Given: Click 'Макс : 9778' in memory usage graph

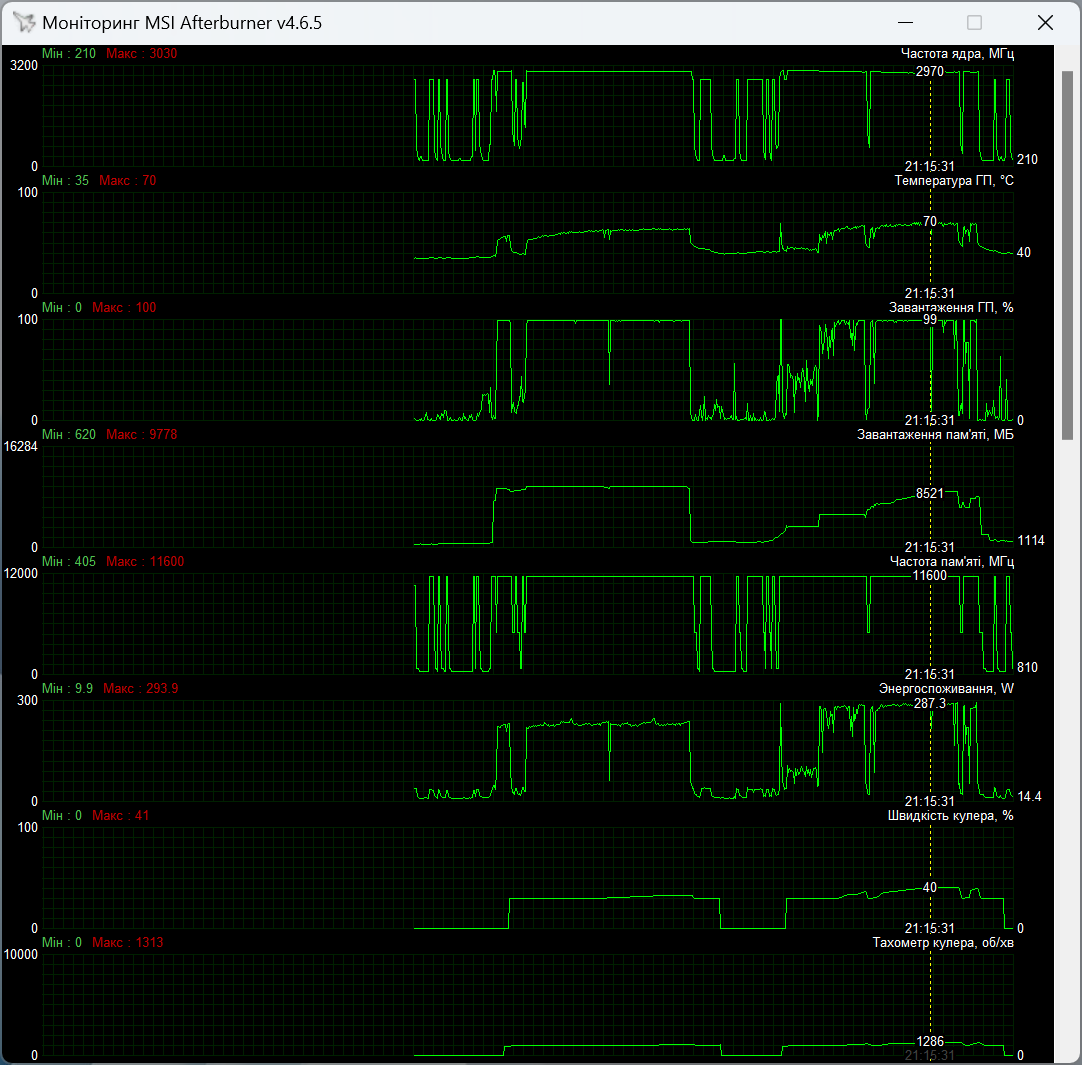Looking at the screenshot, I should click(x=141, y=434).
